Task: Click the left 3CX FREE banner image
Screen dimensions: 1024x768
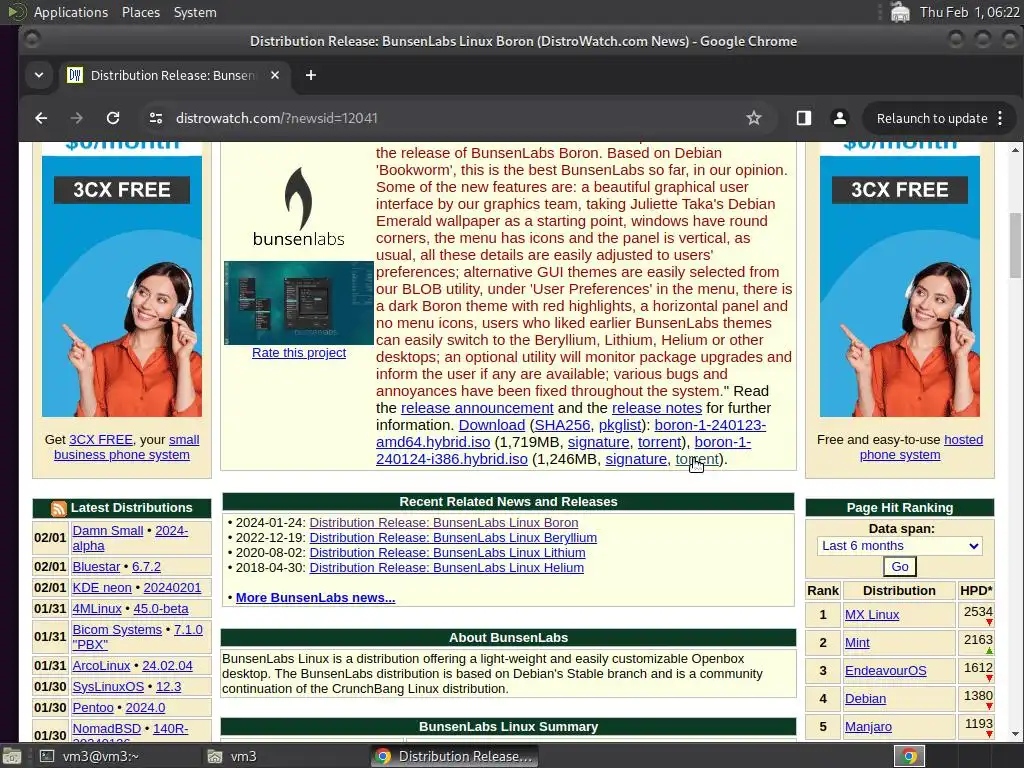Action: [122, 280]
